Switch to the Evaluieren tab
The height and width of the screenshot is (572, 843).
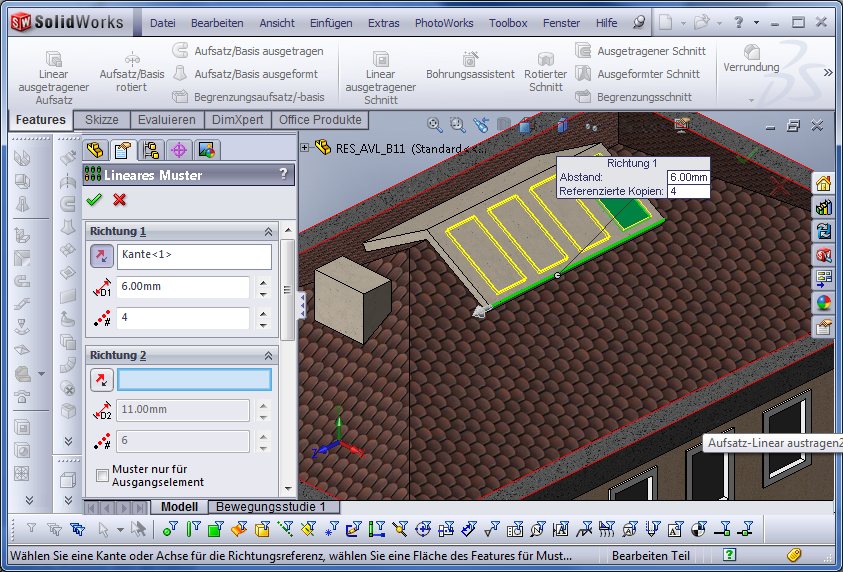[167, 120]
